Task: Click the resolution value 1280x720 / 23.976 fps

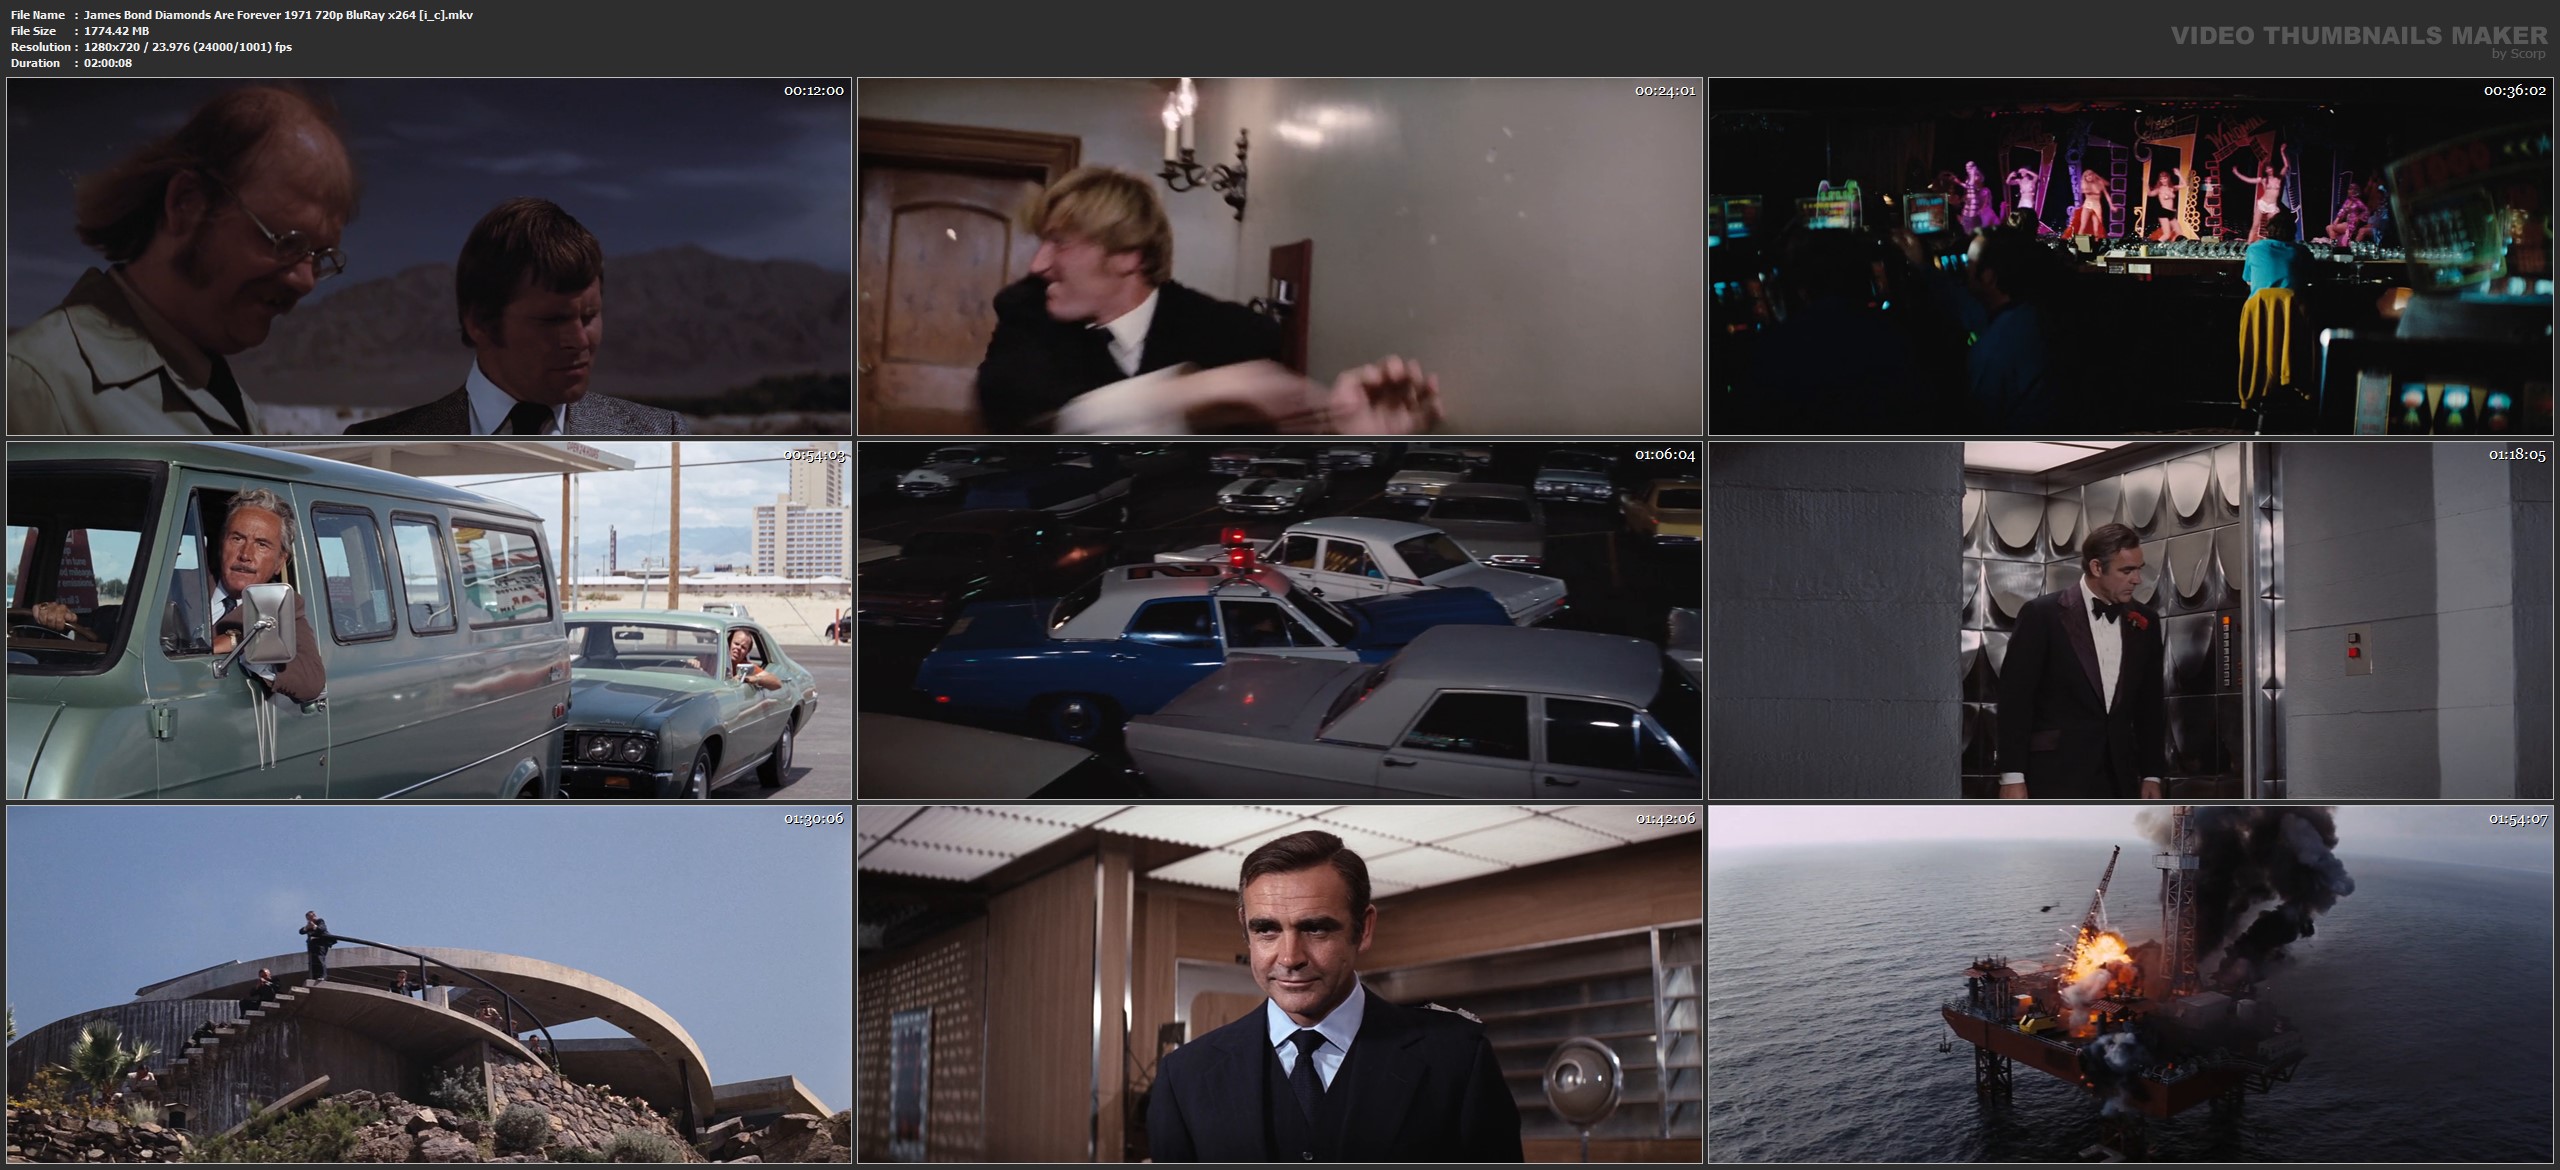Action: click(188, 47)
